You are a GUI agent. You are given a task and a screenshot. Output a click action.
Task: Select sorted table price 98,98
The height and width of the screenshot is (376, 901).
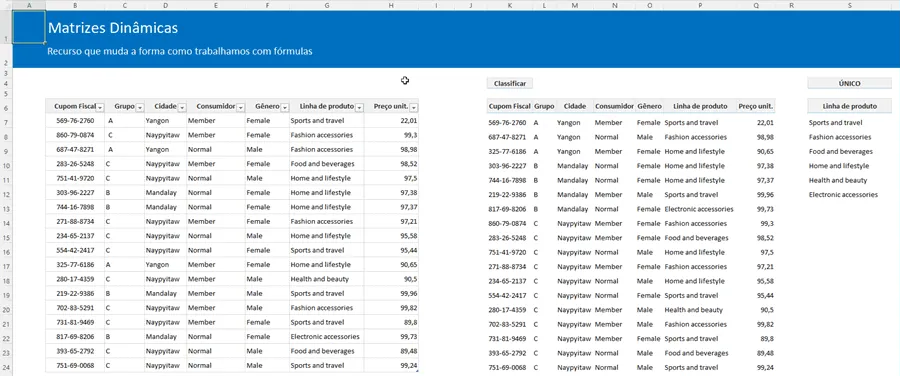(756, 137)
